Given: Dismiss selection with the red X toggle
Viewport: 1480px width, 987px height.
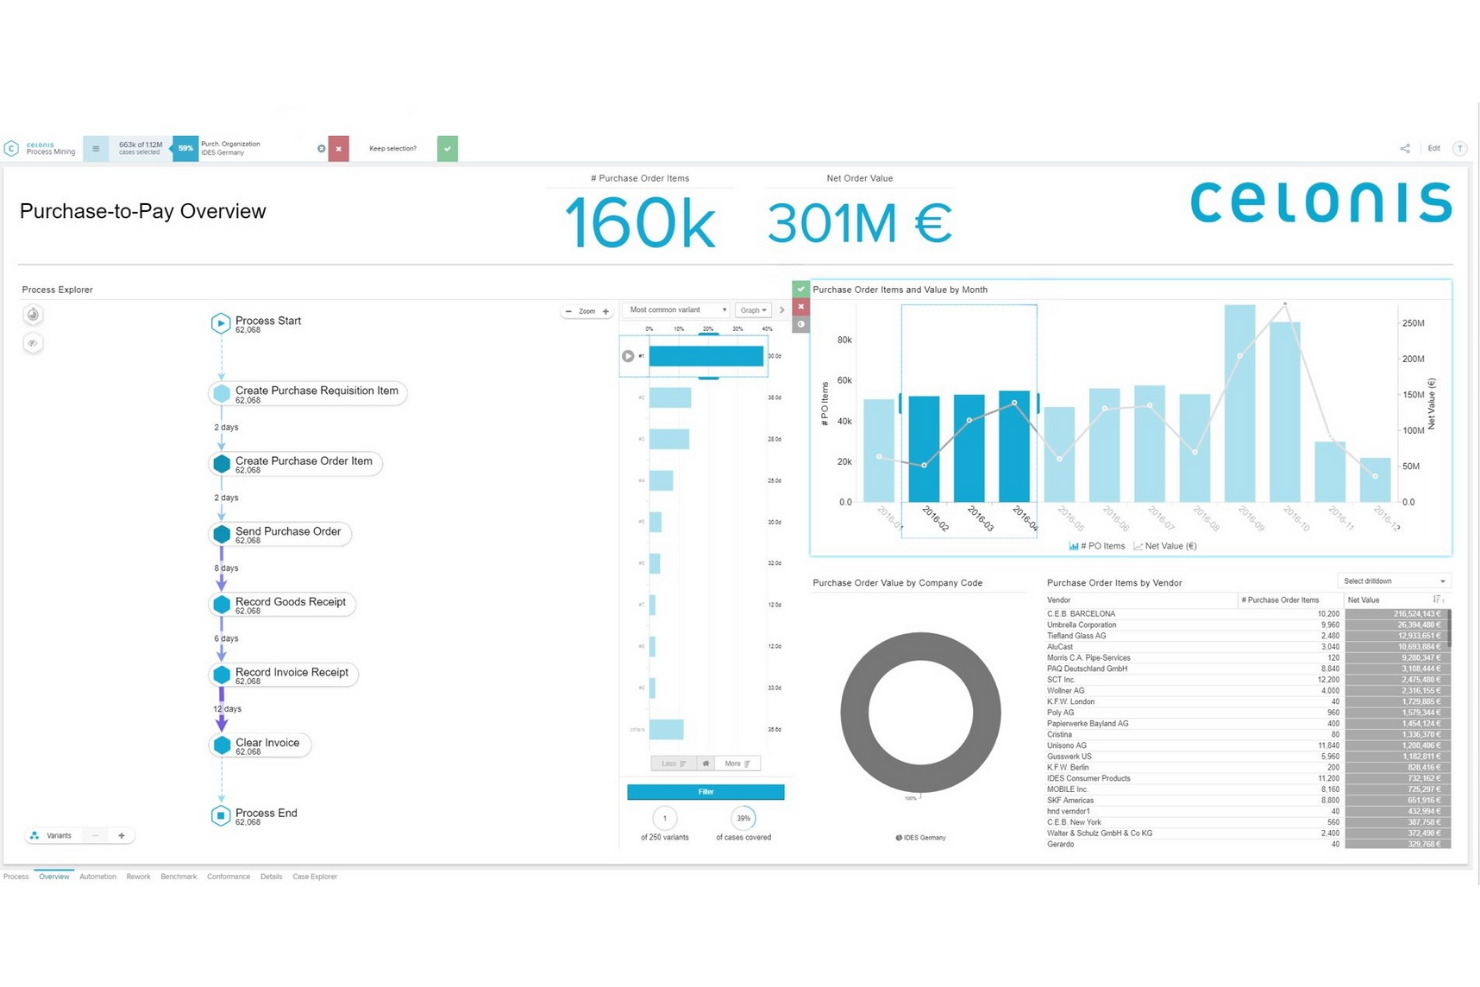Looking at the screenshot, I should click(339, 148).
